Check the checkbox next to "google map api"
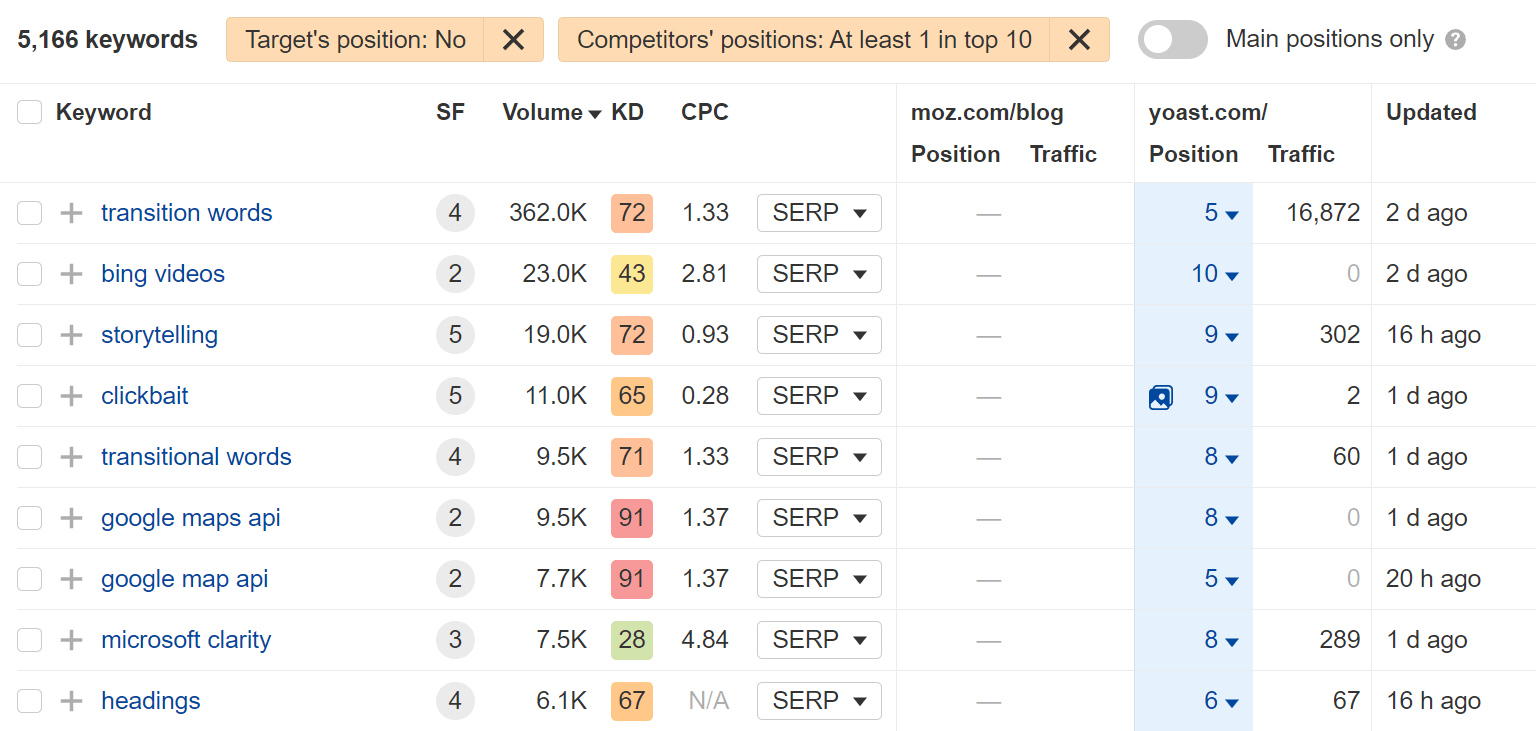This screenshot has width=1536, height=731. [x=29, y=579]
